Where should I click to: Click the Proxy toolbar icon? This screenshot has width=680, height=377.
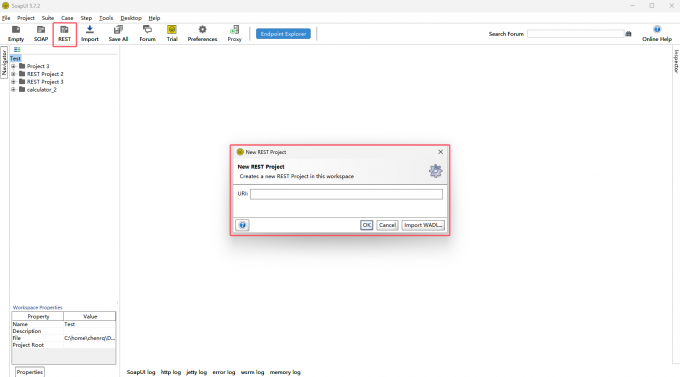pos(235,33)
